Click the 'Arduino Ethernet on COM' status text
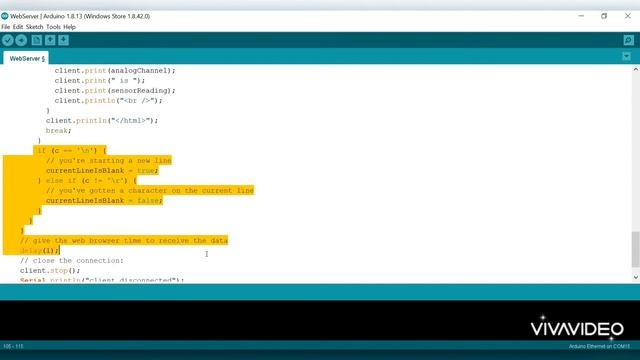This screenshot has width=640, height=360. 599,346
